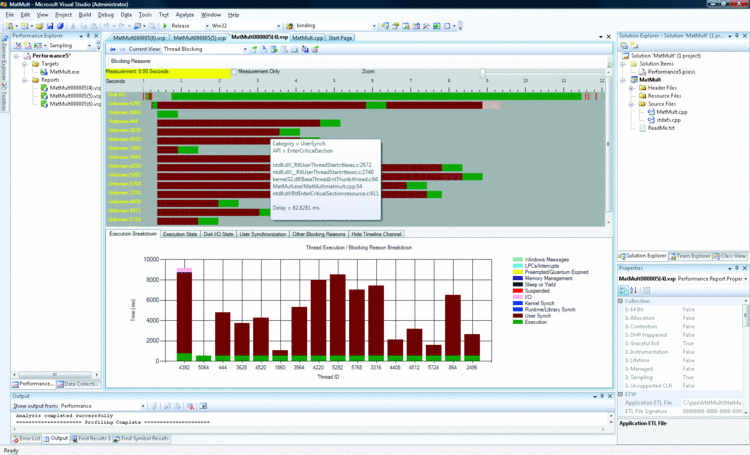The image size is (750, 455).
Task: Pin the Solution Explorer panel via auto-hide icon
Action: 737,36
